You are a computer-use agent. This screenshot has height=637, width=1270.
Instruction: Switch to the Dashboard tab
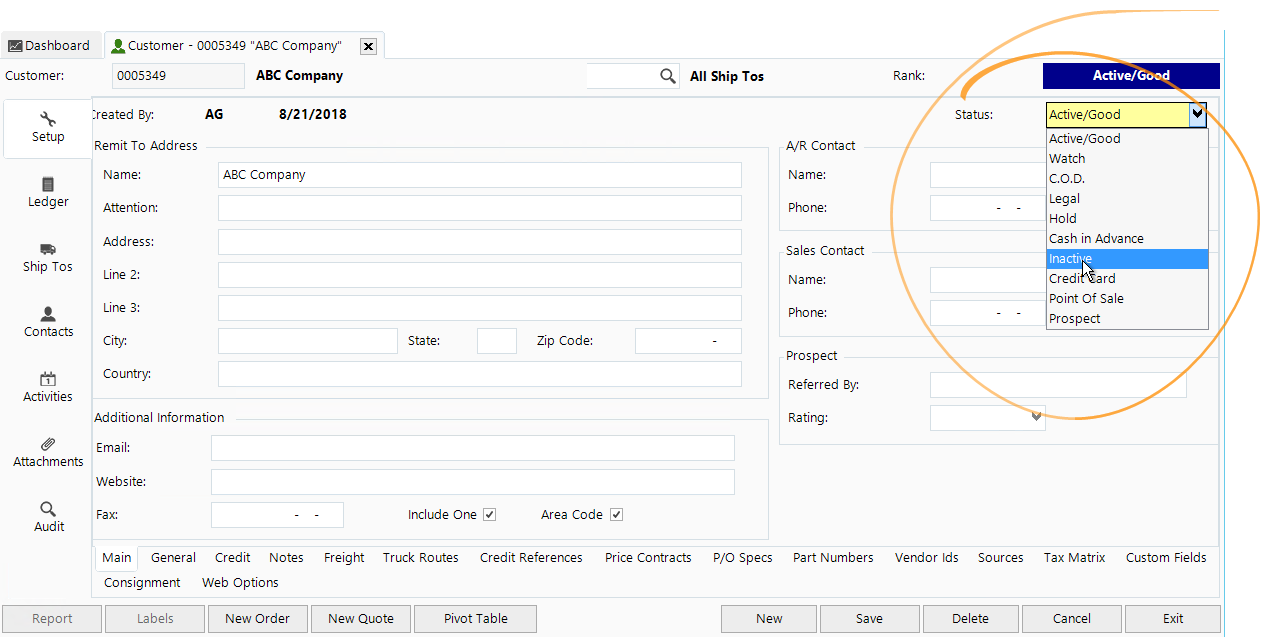(x=49, y=46)
